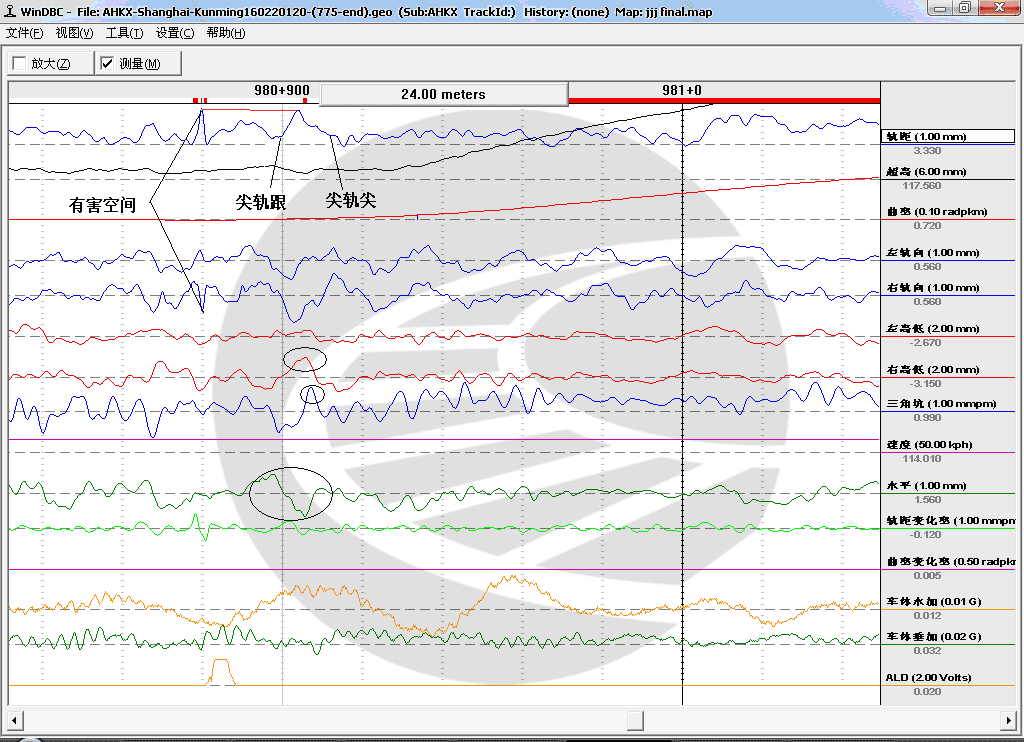Click the ALD value 0.020
The height and width of the screenshot is (742, 1024).
click(927, 692)
